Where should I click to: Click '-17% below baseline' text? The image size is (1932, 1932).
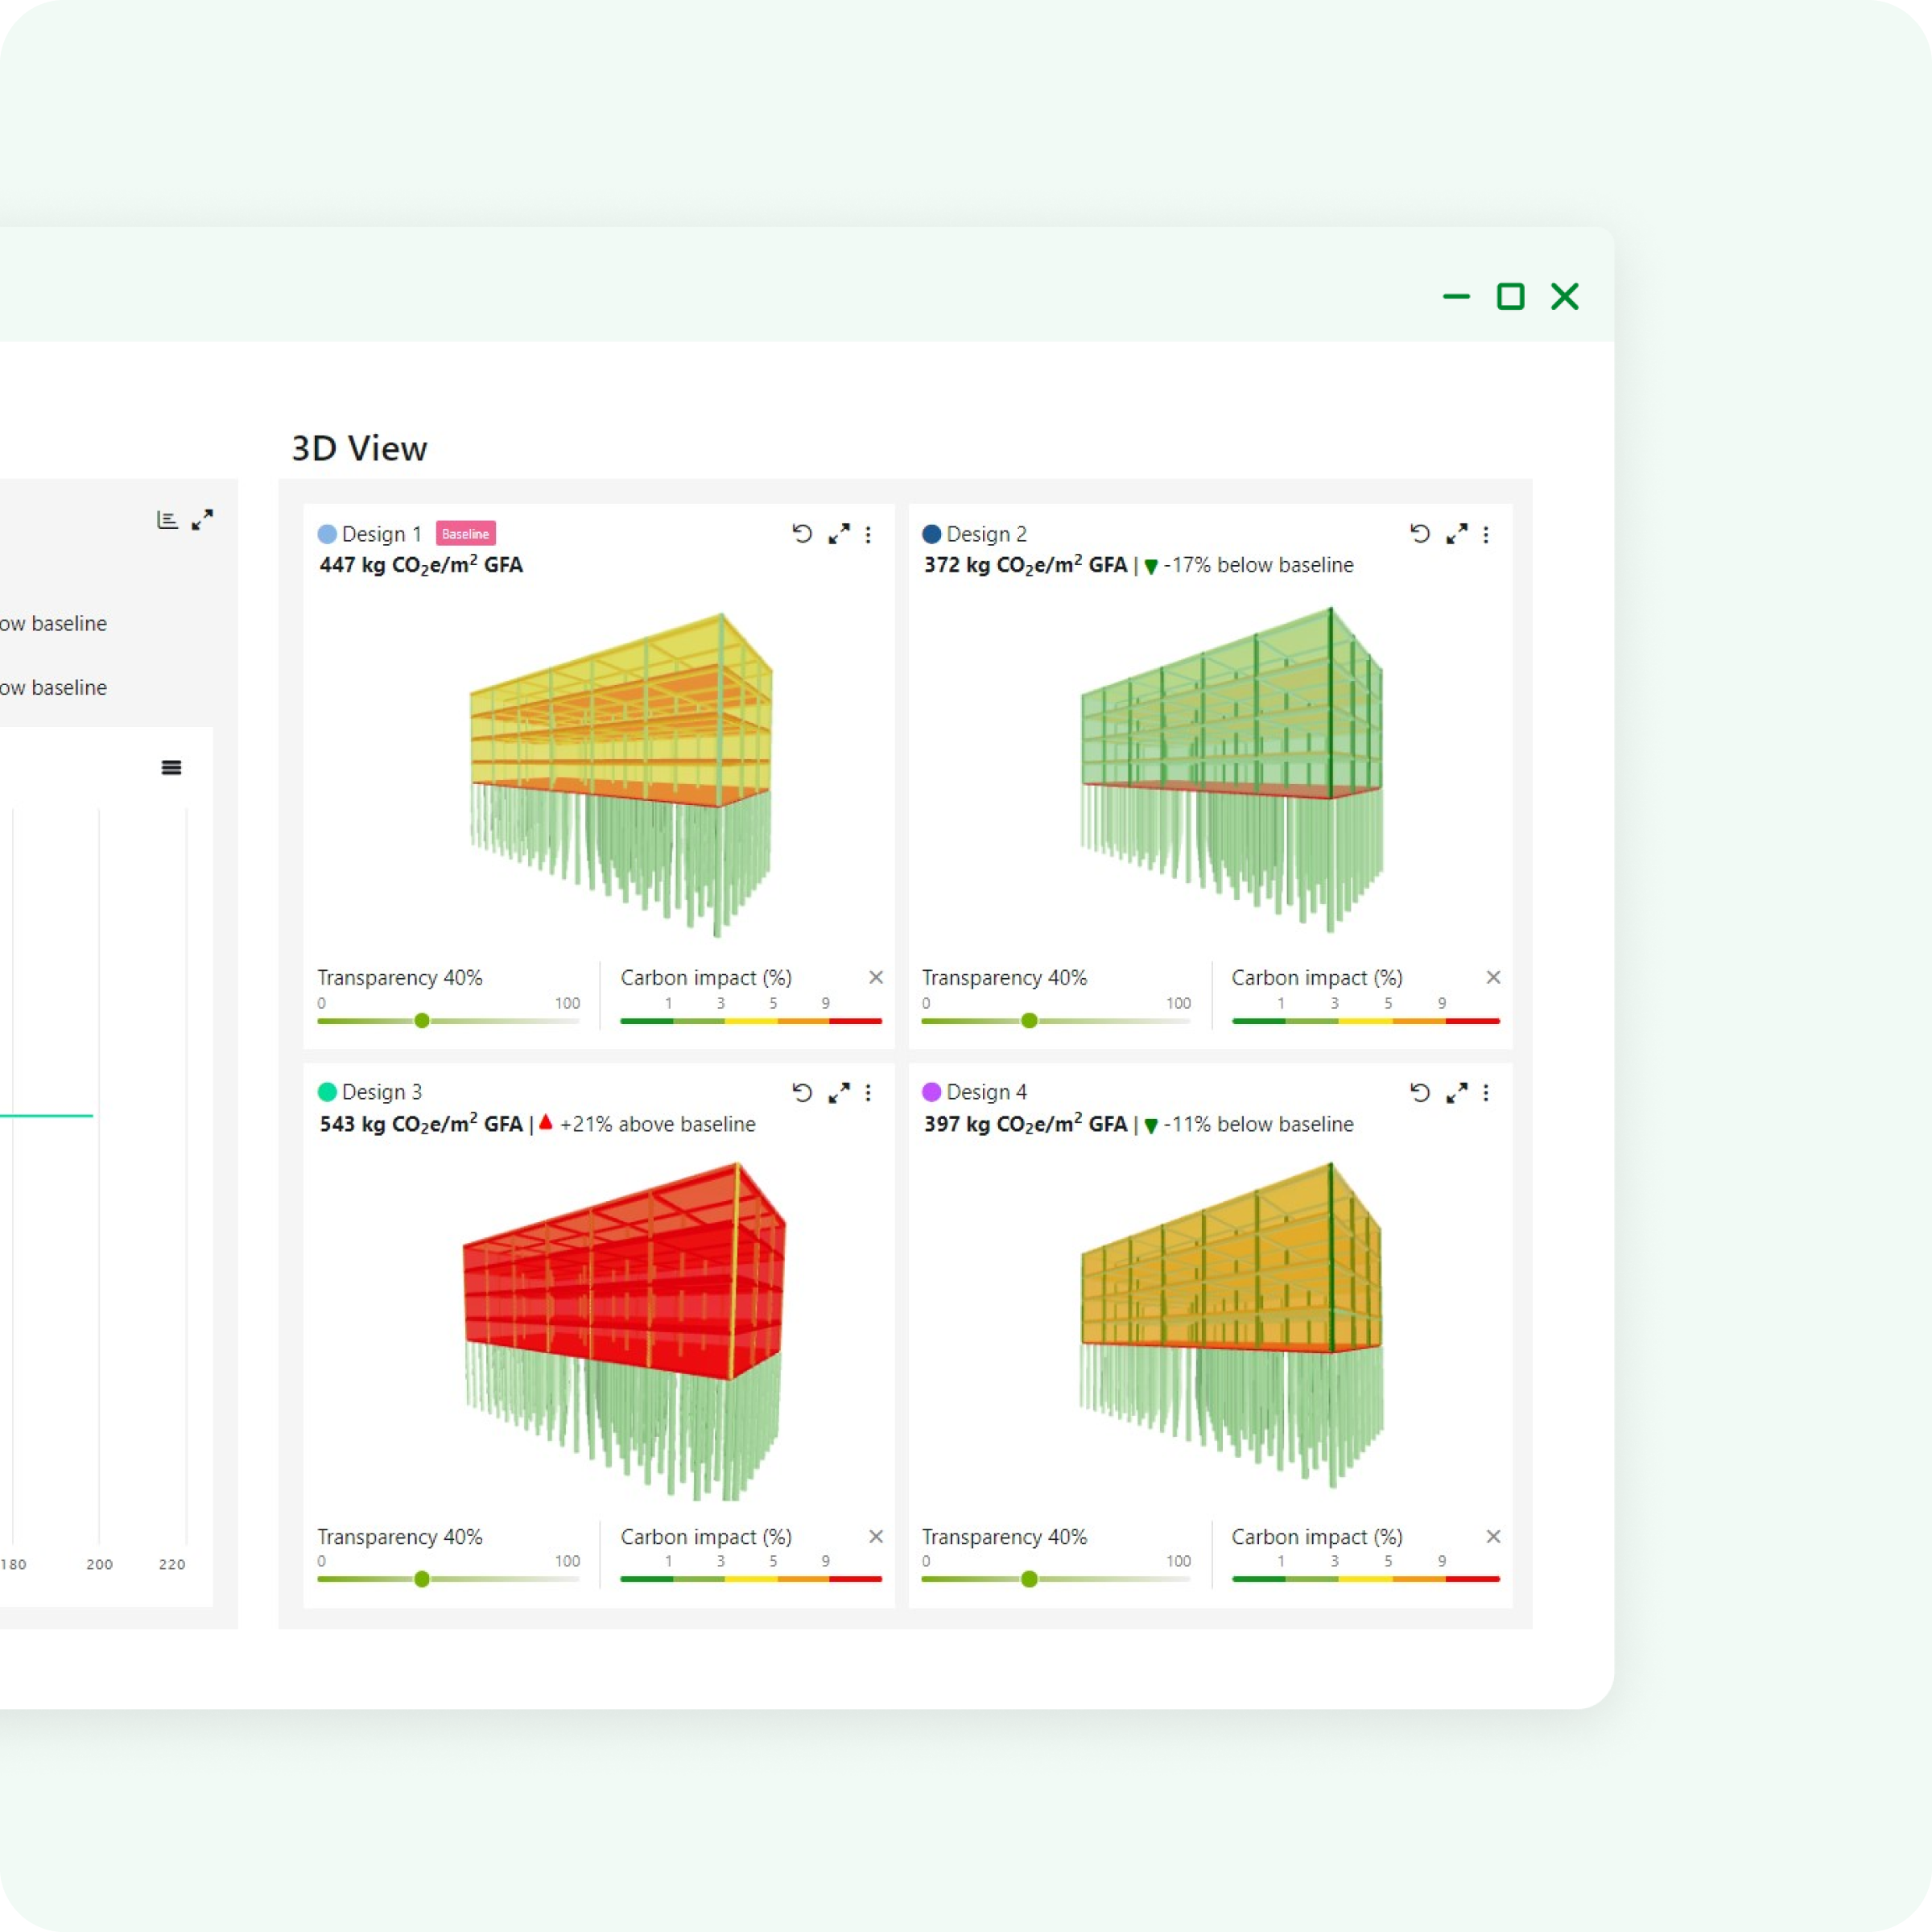[x=1258, y=565]
